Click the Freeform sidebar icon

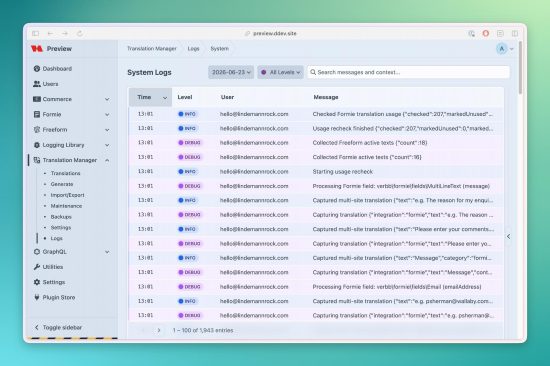click(37, 129)
